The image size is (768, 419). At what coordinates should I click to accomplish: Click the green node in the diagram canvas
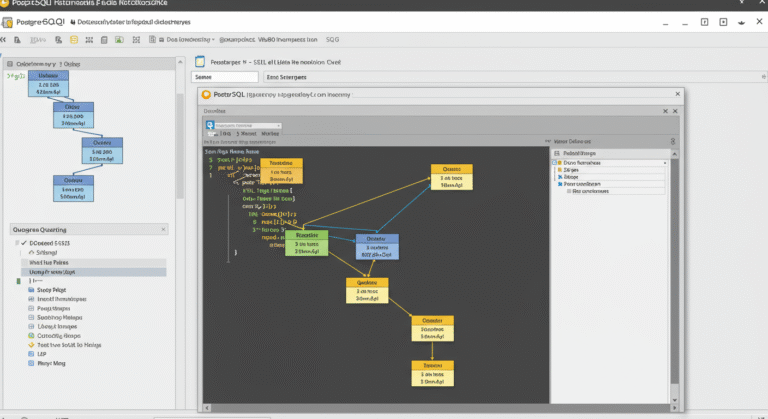click(x=305, y=241)
